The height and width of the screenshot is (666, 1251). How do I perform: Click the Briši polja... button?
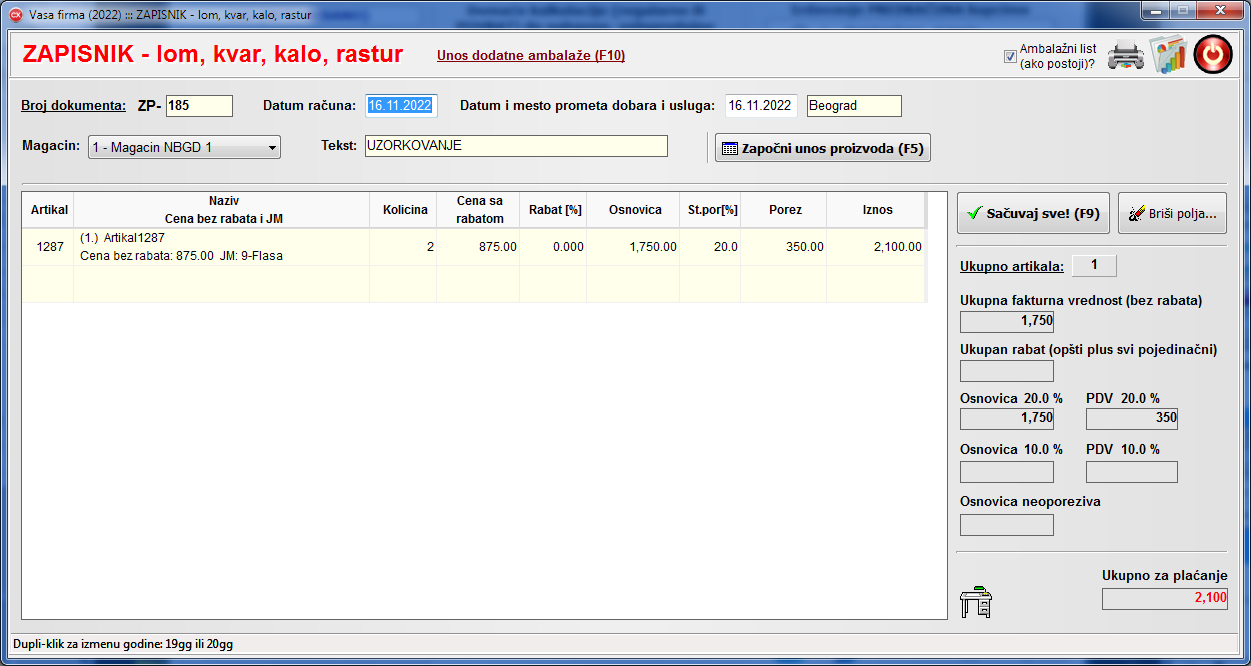[1172, 213]
